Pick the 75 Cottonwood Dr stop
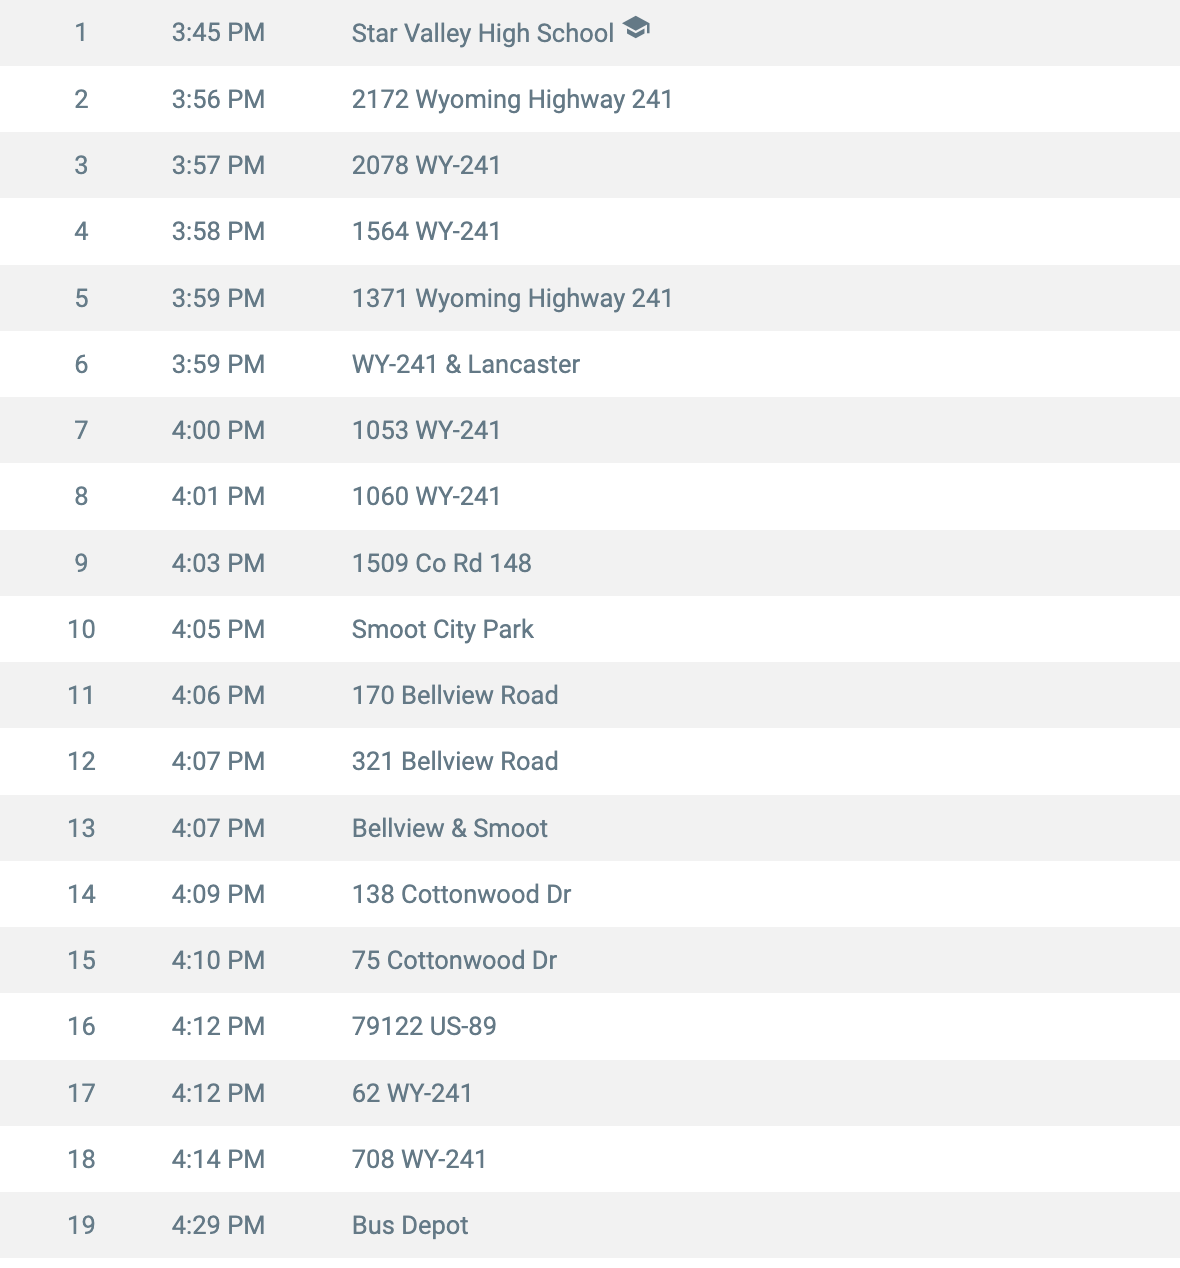The image size is (1180, 1268). tap(590, 960)
